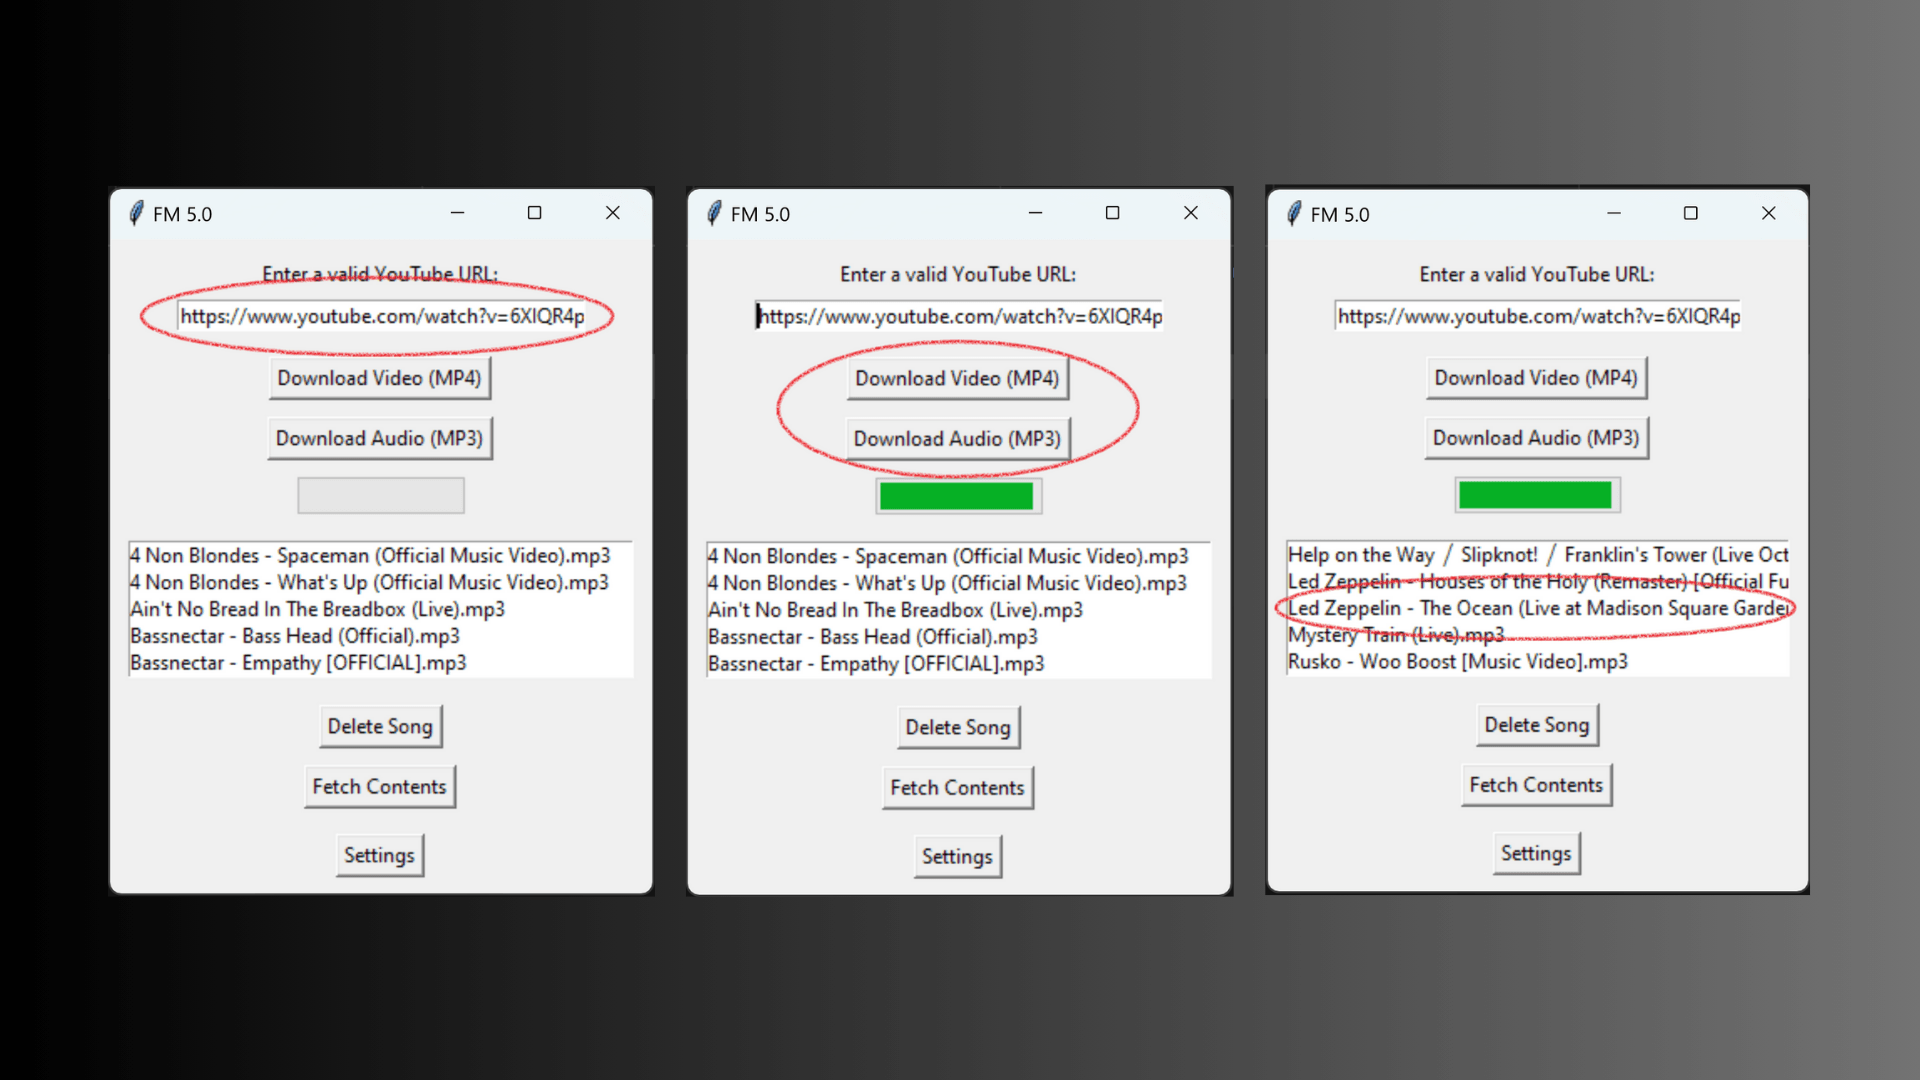Select Fetch Contents on left window
The width and height of the screenshot is (1920, 1080).
378,786
